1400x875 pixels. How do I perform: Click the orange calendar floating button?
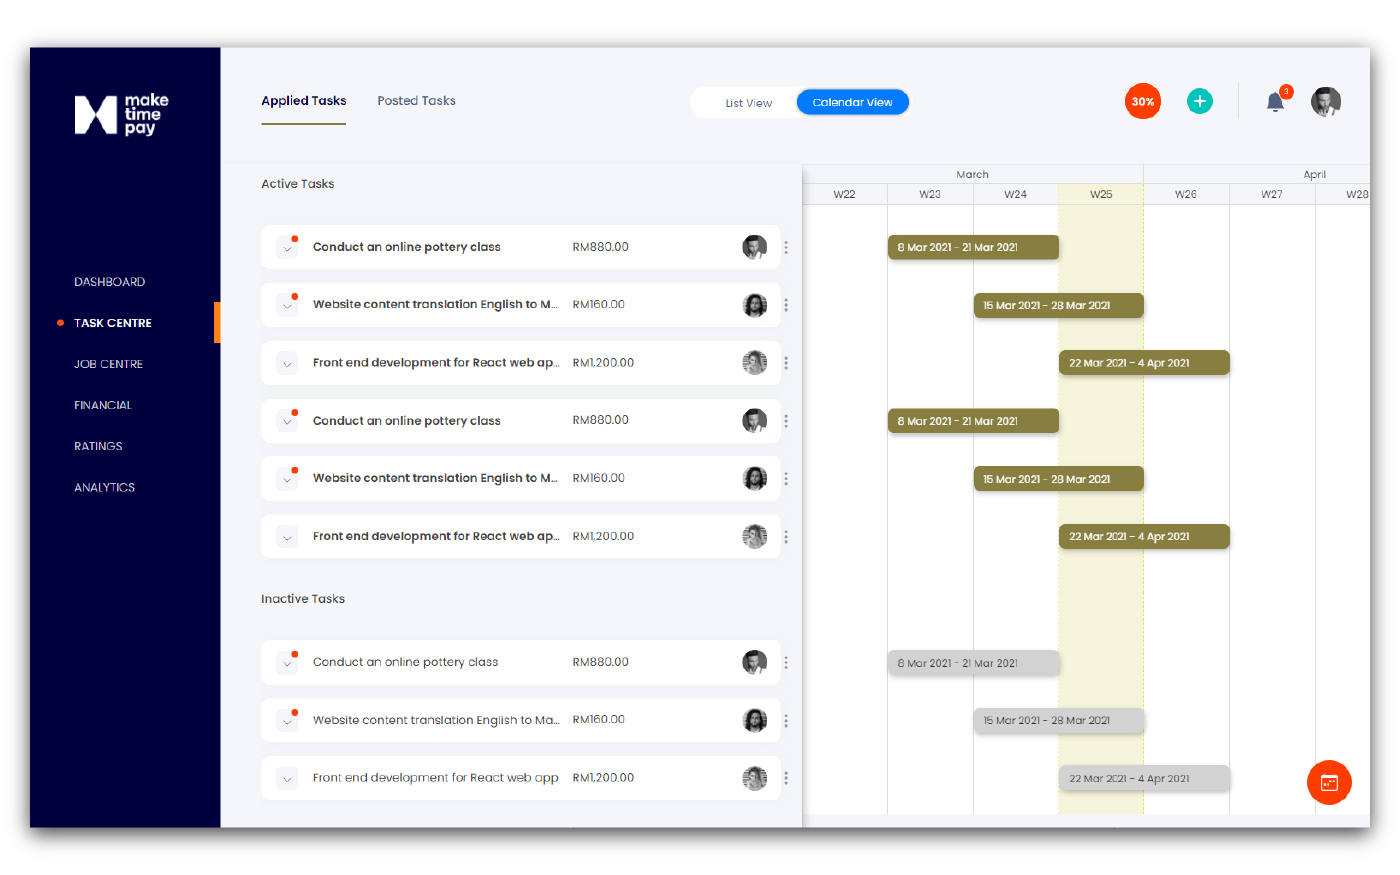point(1329,782)
